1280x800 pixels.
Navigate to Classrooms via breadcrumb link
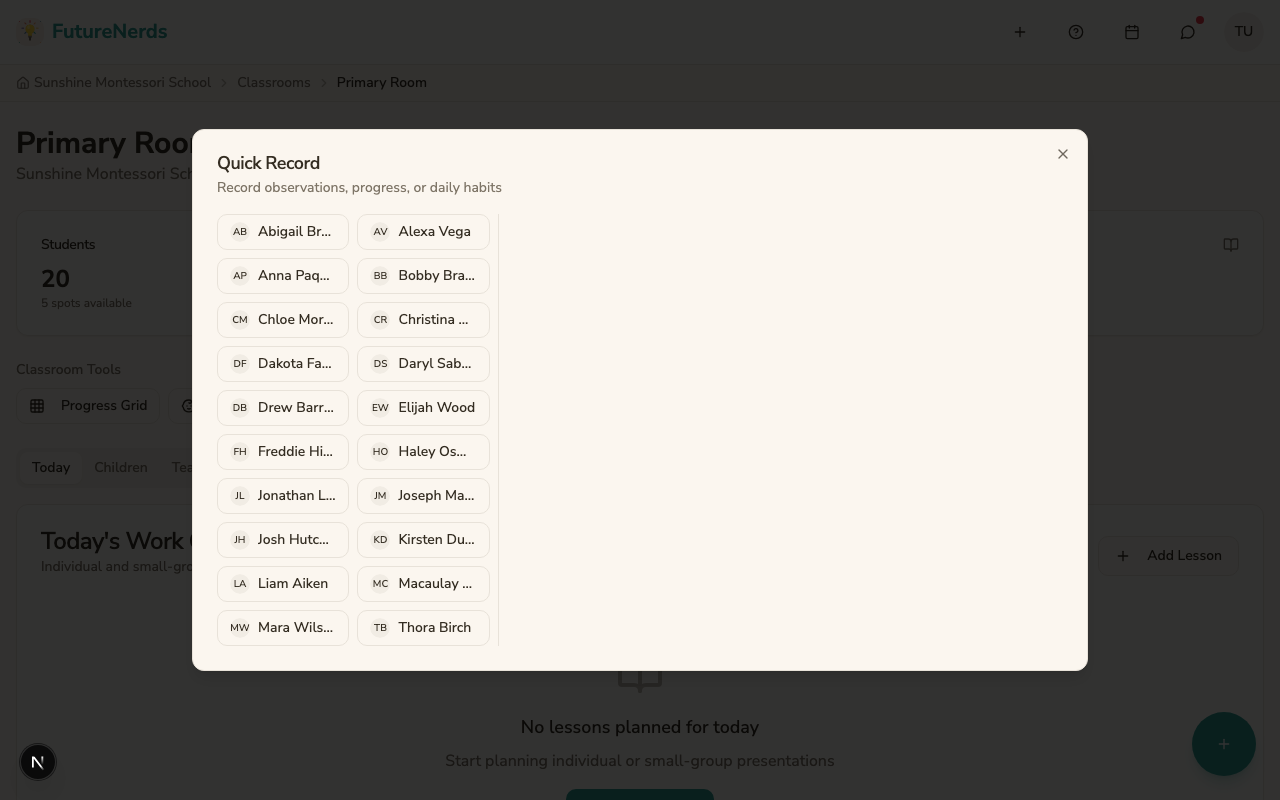pyautogui.click(x=274, y=82)
